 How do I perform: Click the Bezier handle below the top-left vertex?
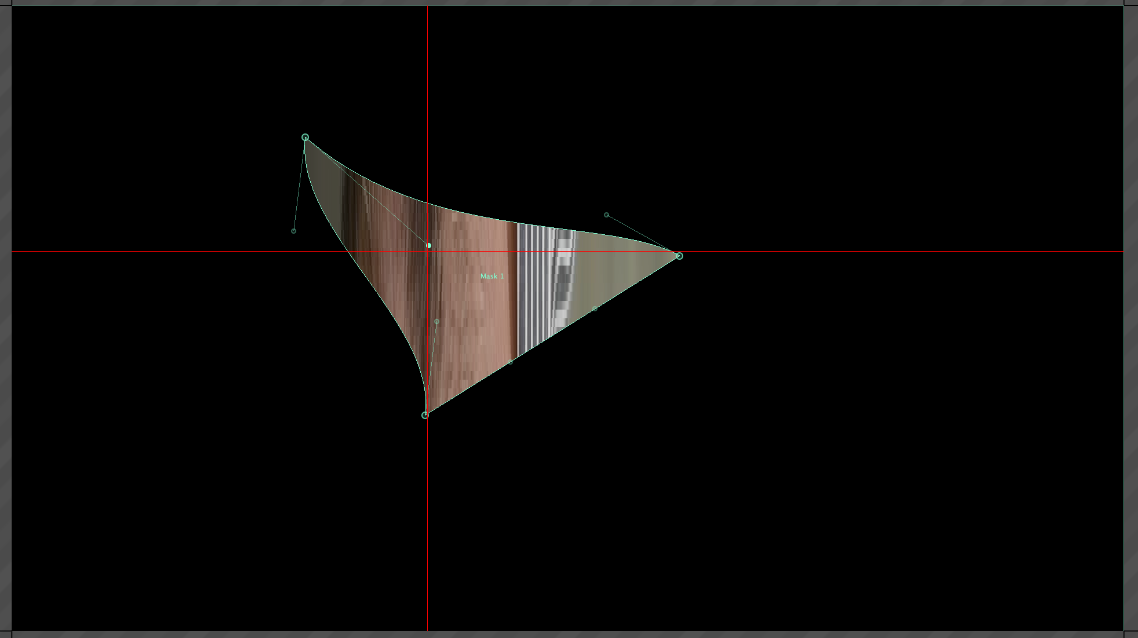coord(293,231)
